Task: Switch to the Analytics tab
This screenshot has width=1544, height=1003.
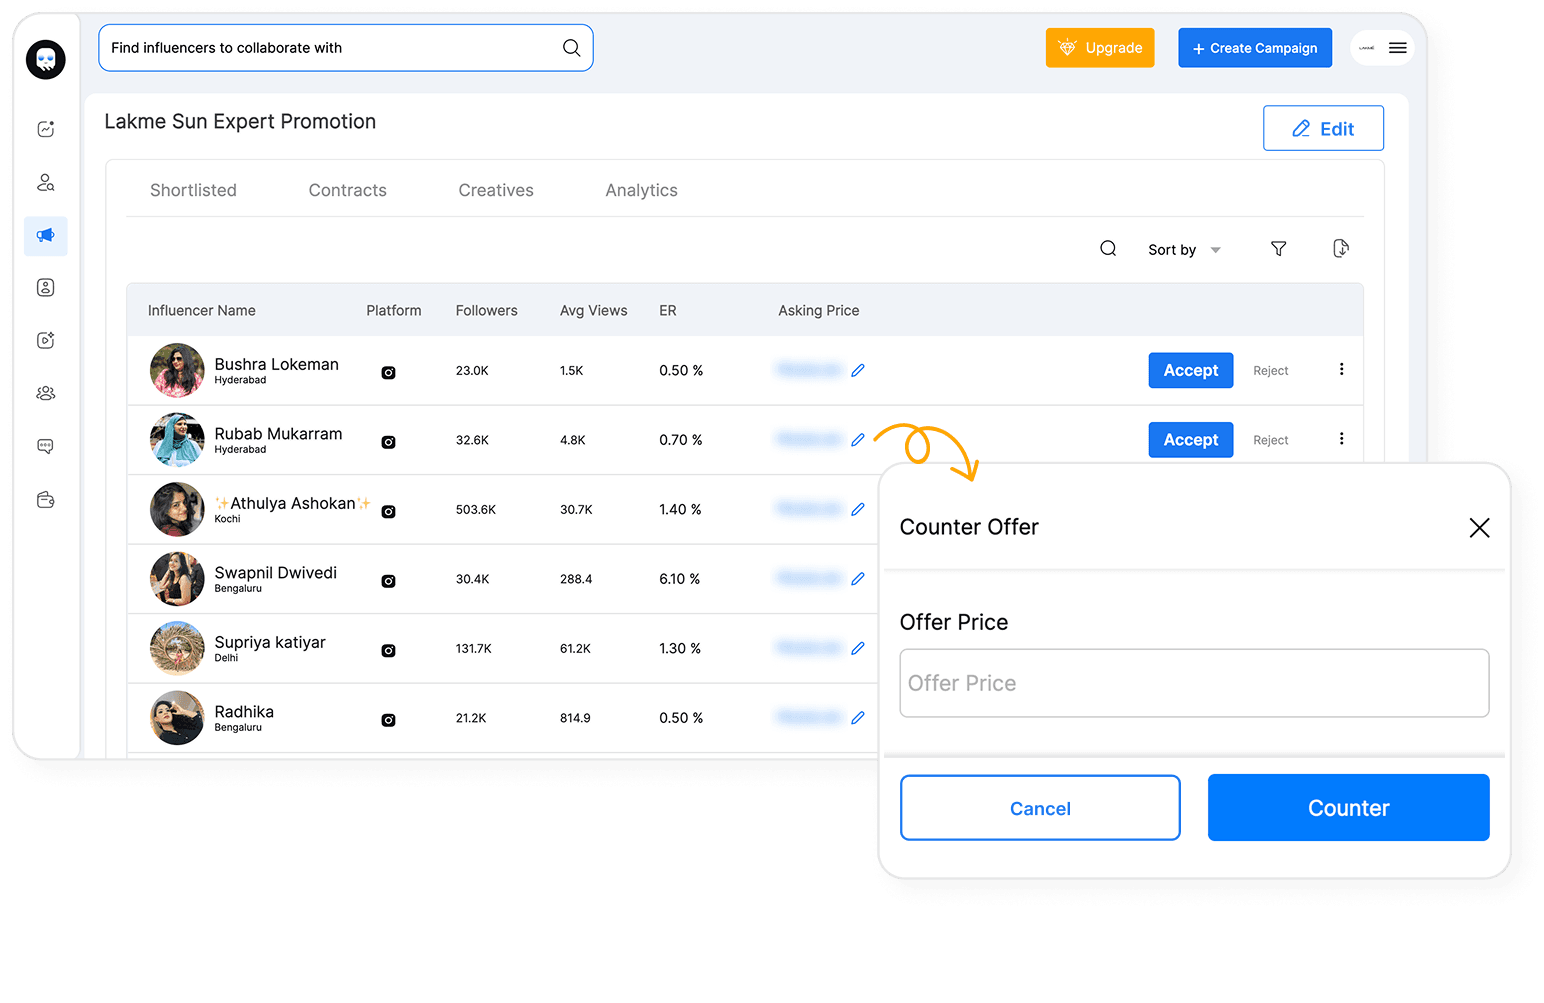Action: click(641, 189)
